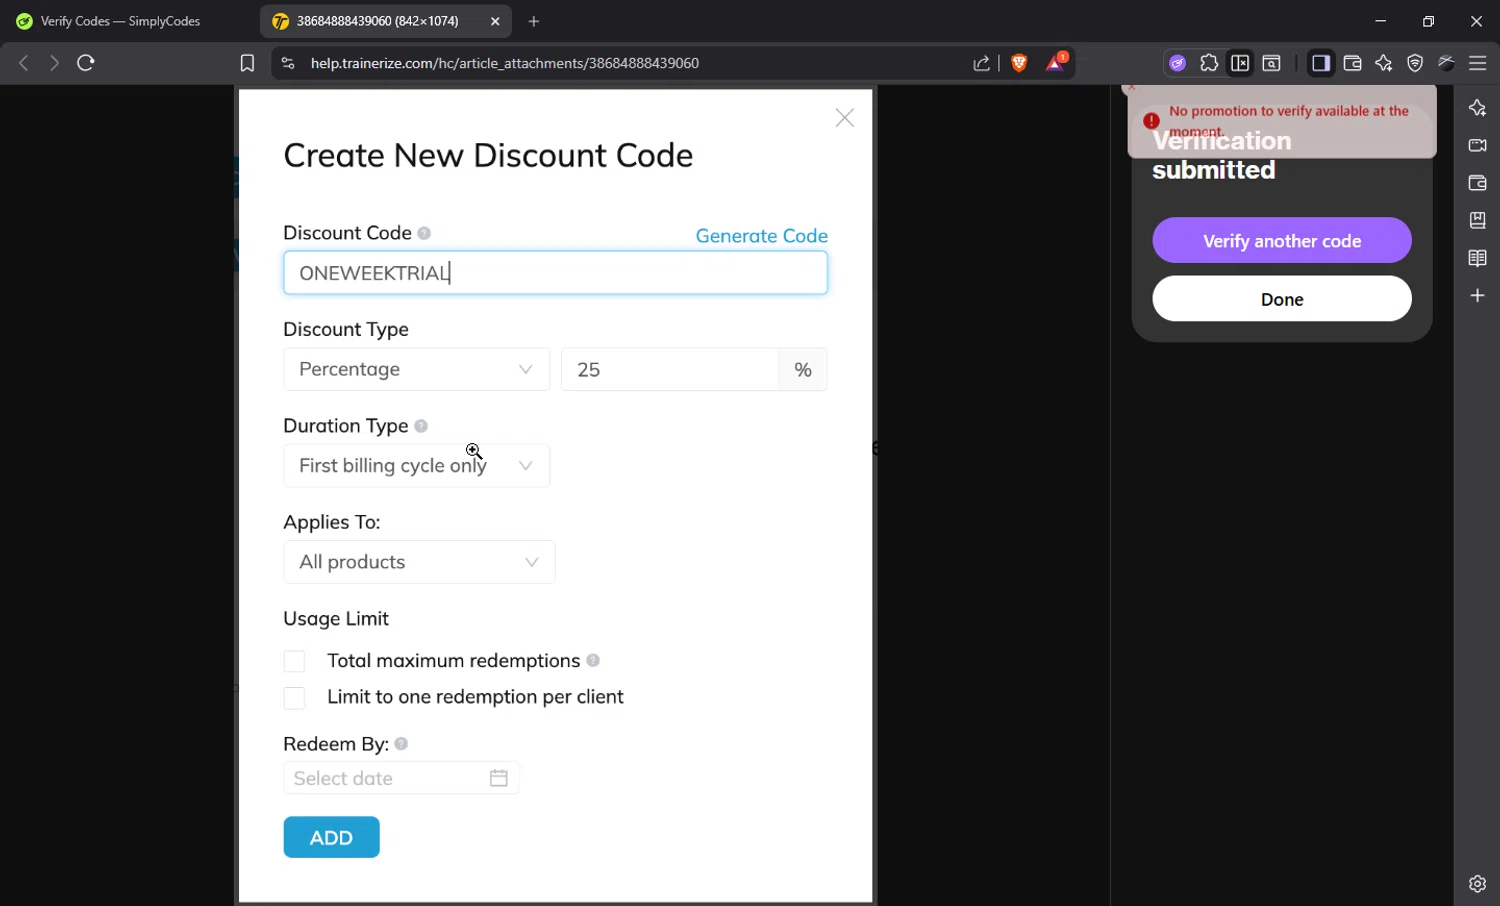1500x906 pixels.
Task: Go forward with the browser forward arrow
Action: (x=54, y=63)
